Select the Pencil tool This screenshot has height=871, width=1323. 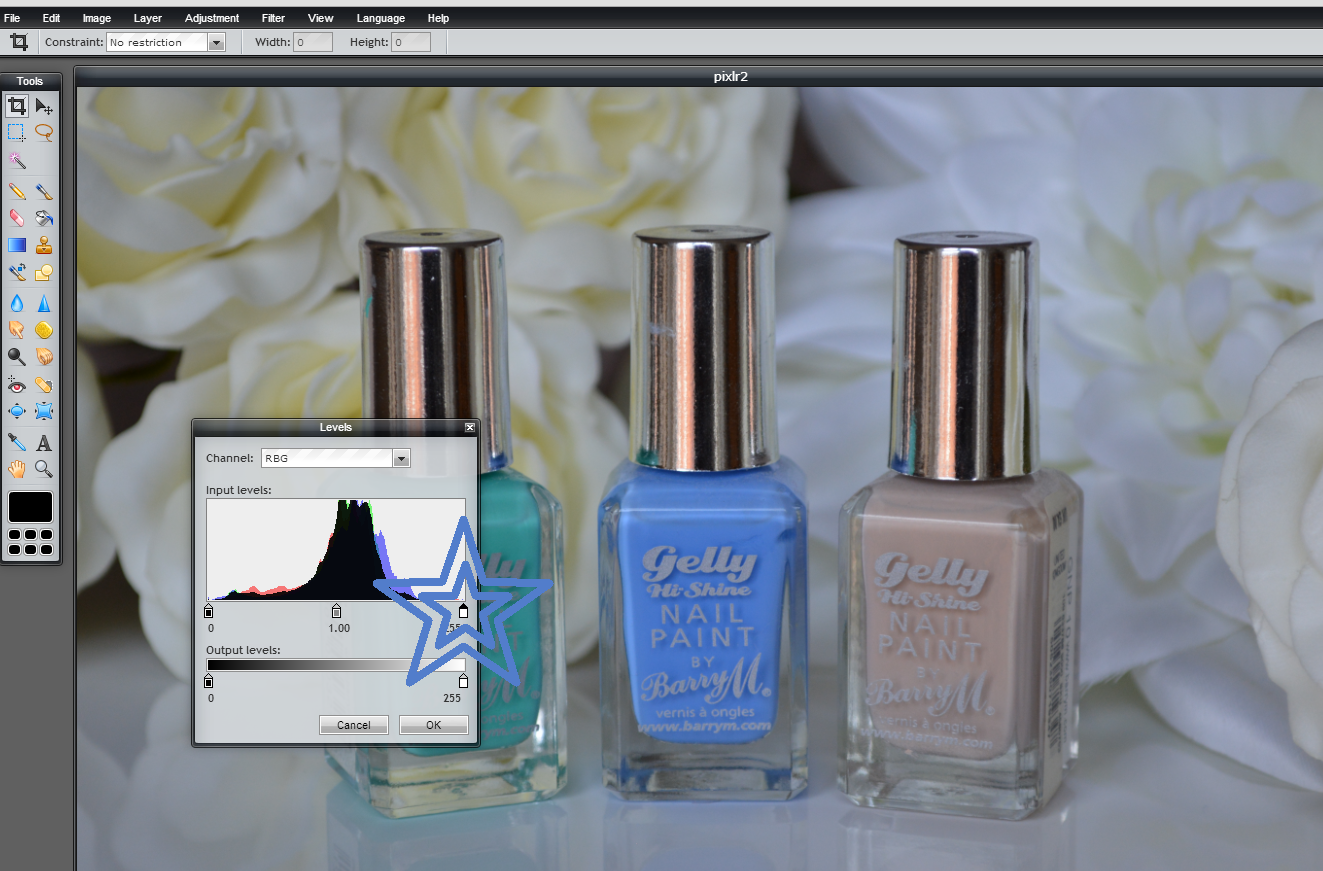point(17,191)
